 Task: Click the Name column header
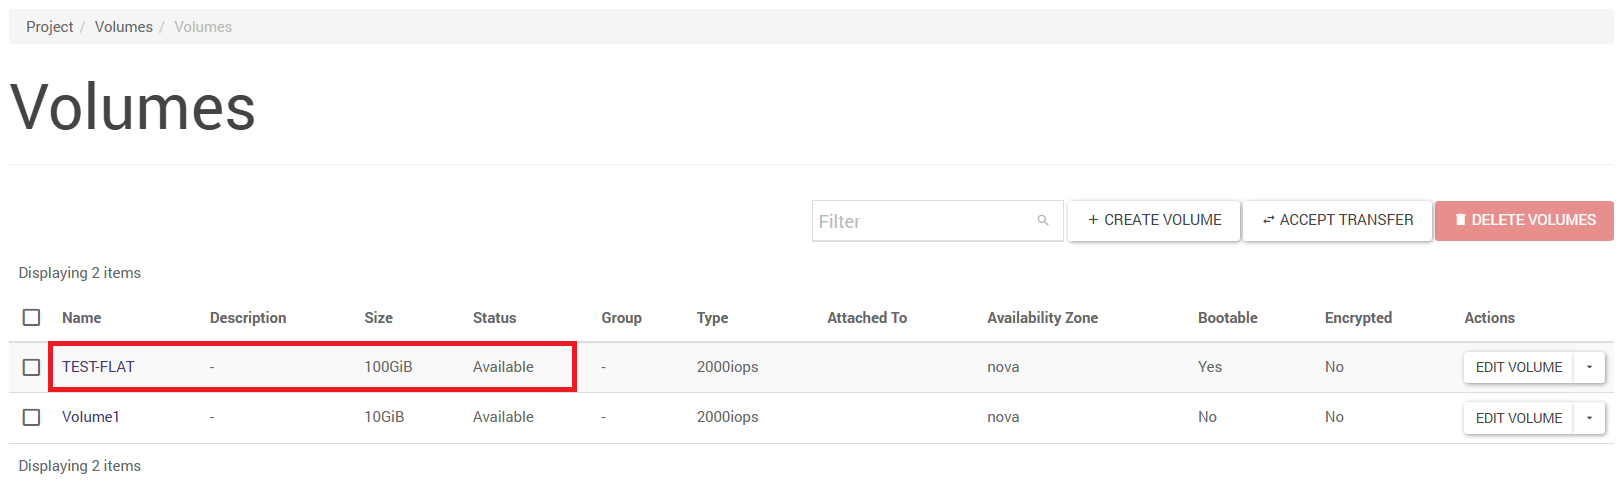81,318
